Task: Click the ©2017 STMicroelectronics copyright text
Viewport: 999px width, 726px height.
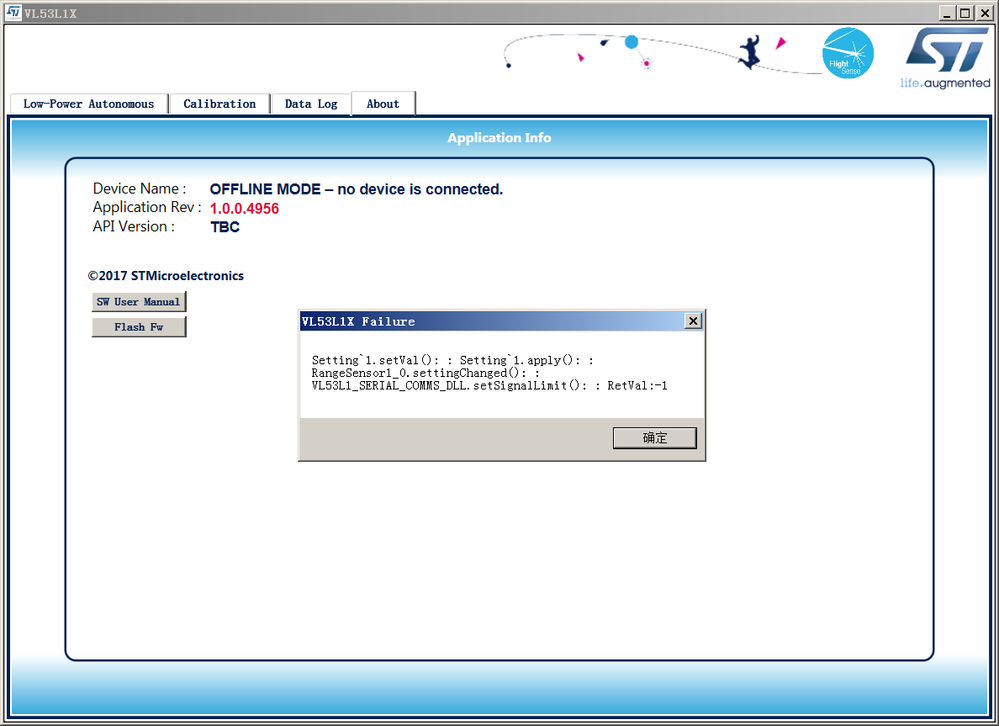Action: coord(166,276)
